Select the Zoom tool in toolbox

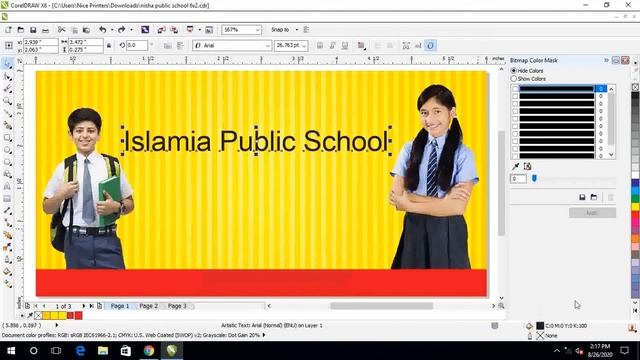pyautogui.click(x=7, y=101)
